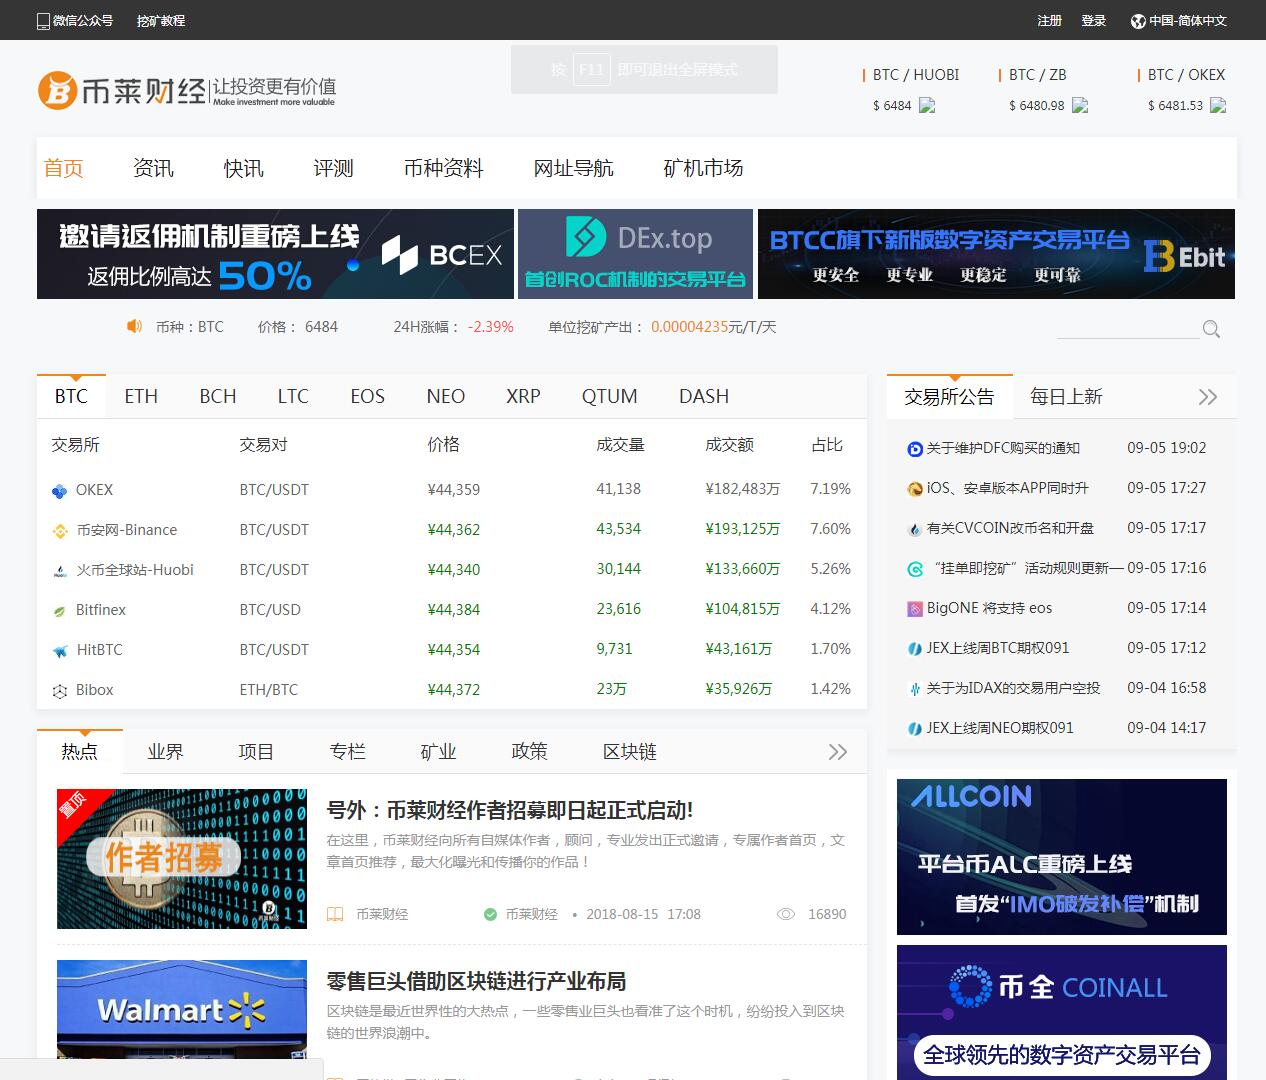Screen dimensions: 1266x1080
Task: Click the phone icon beside 微信公众号
Action: click(43, 20)
